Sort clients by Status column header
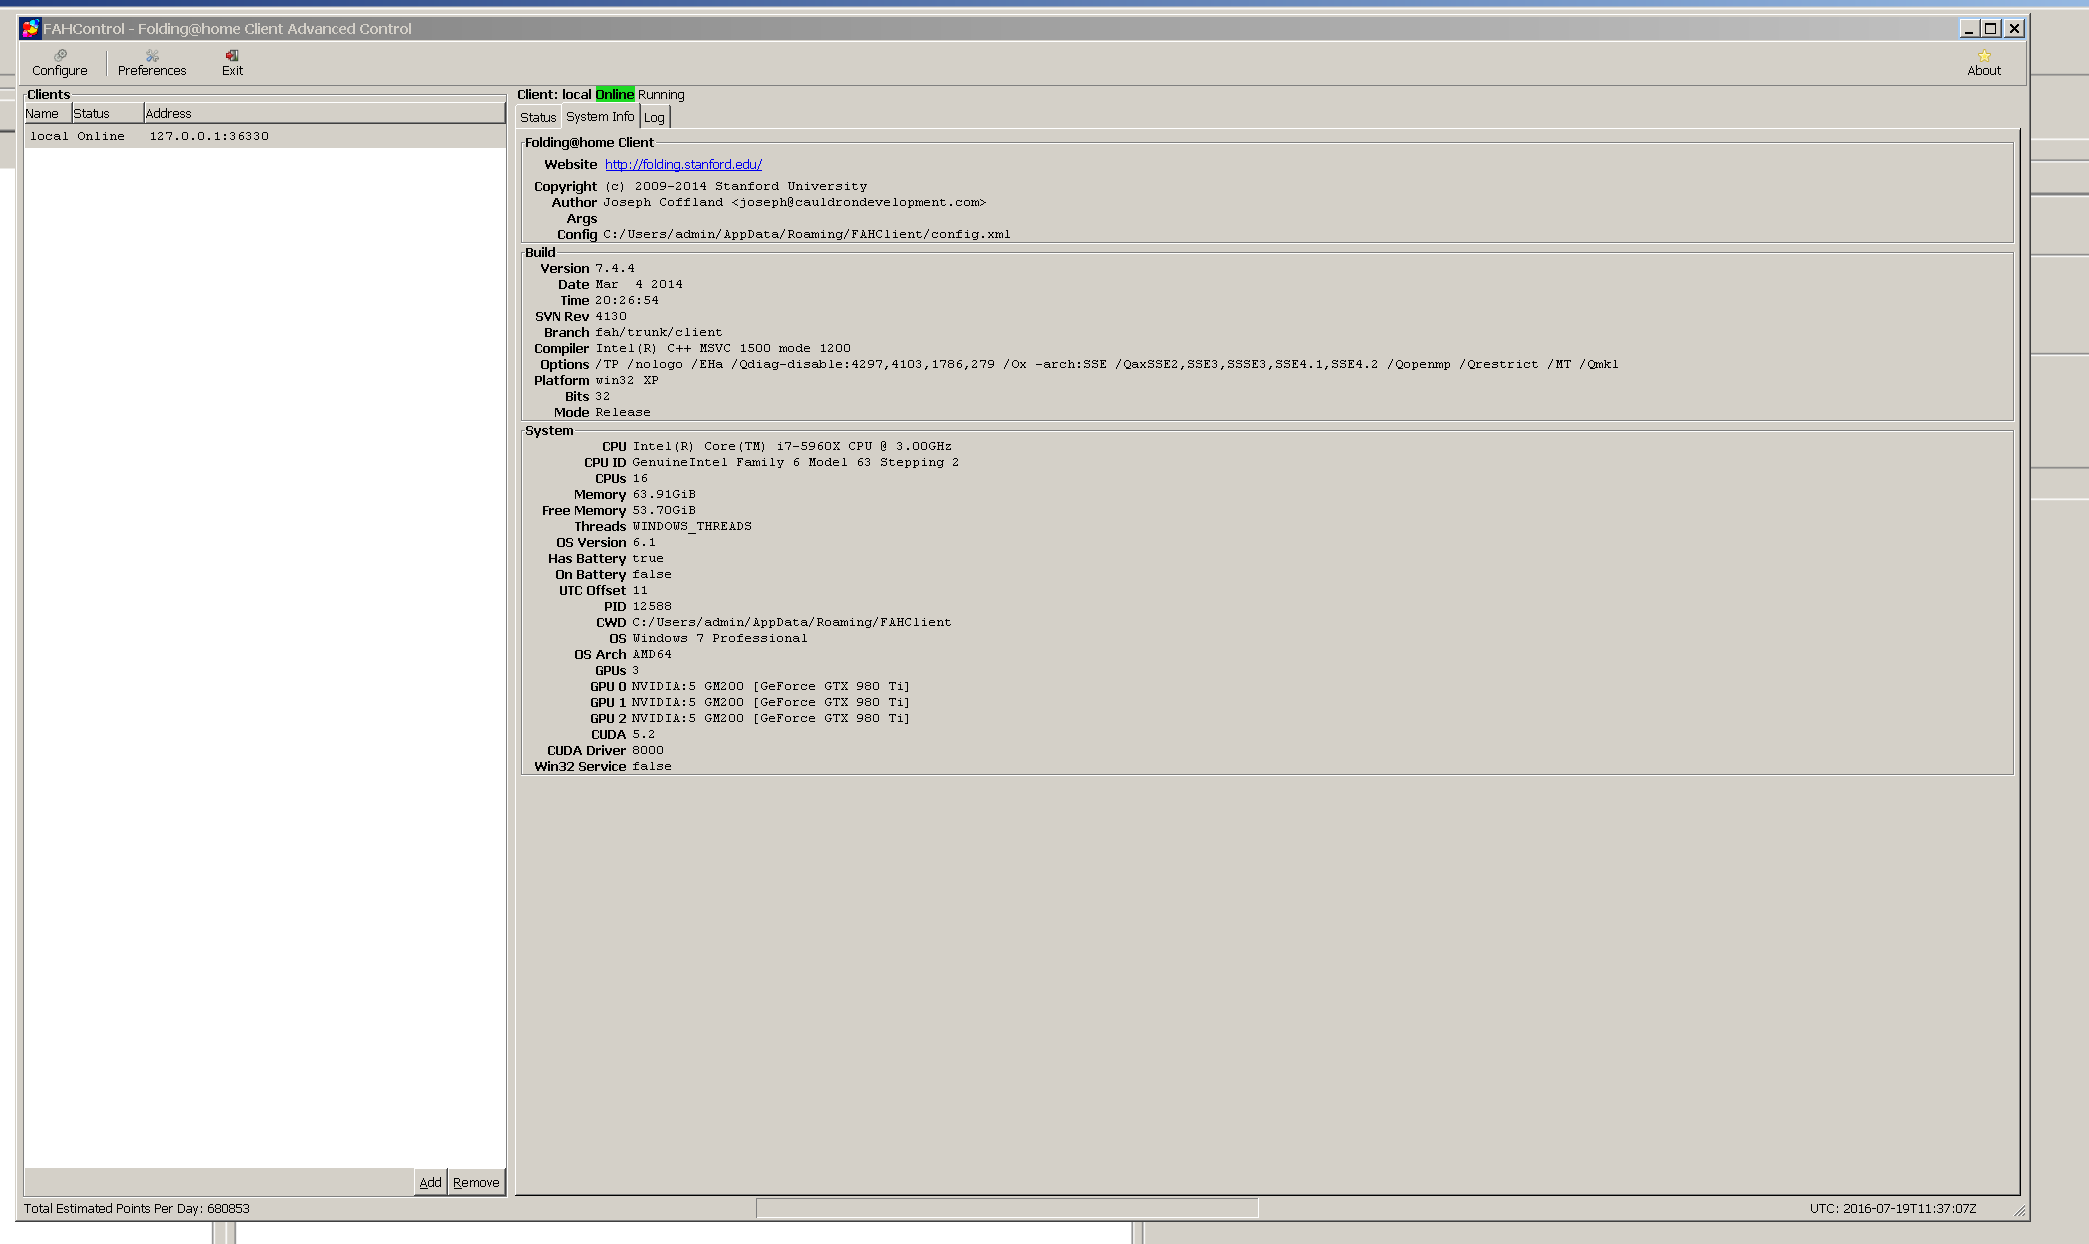This screenshot has width=2089, height=1244. tap(106, 113)
